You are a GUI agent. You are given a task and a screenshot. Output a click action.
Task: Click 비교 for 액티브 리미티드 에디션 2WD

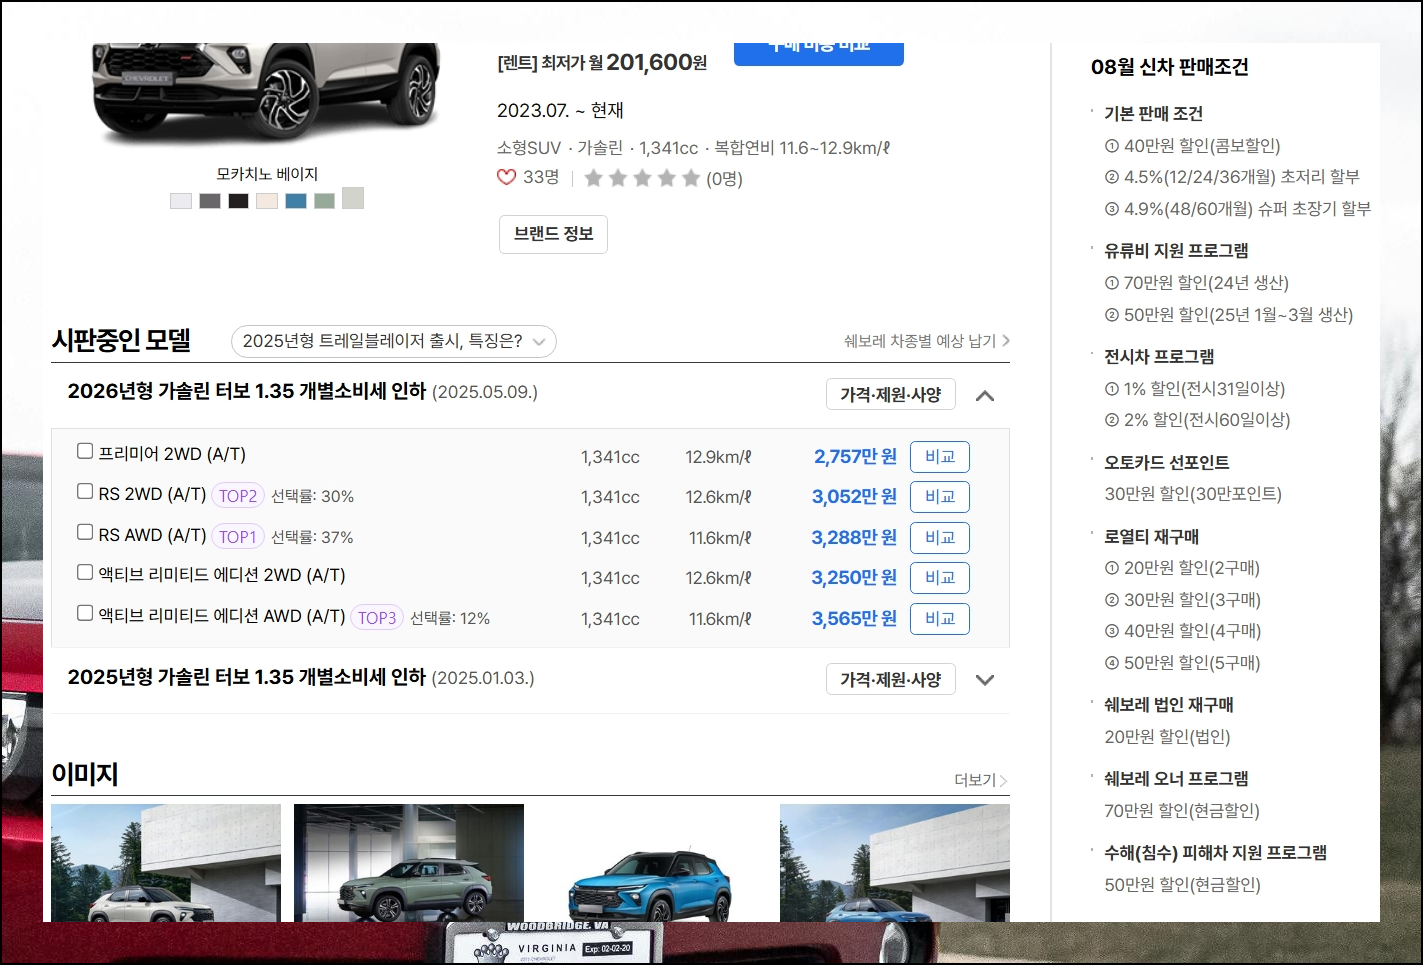coord(940,578)
